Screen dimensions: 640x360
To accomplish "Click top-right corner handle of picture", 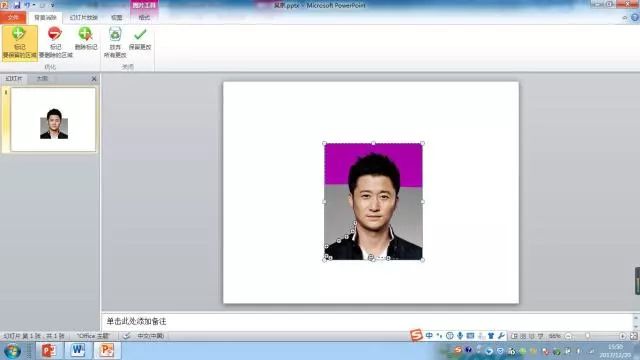I will click(x=422, y=143).
